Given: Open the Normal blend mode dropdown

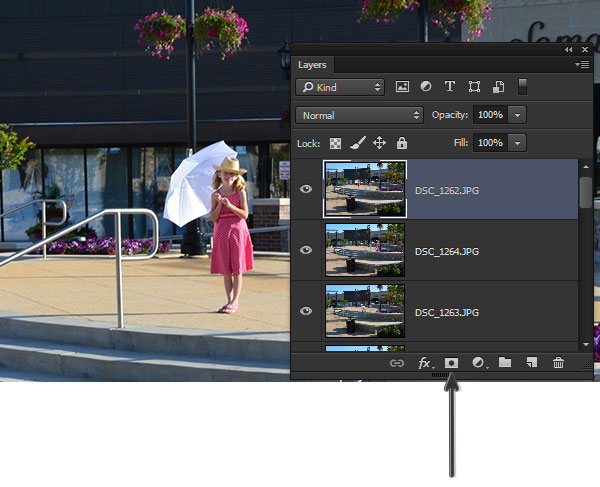Looking at the screenshot, I should point(360,115).
